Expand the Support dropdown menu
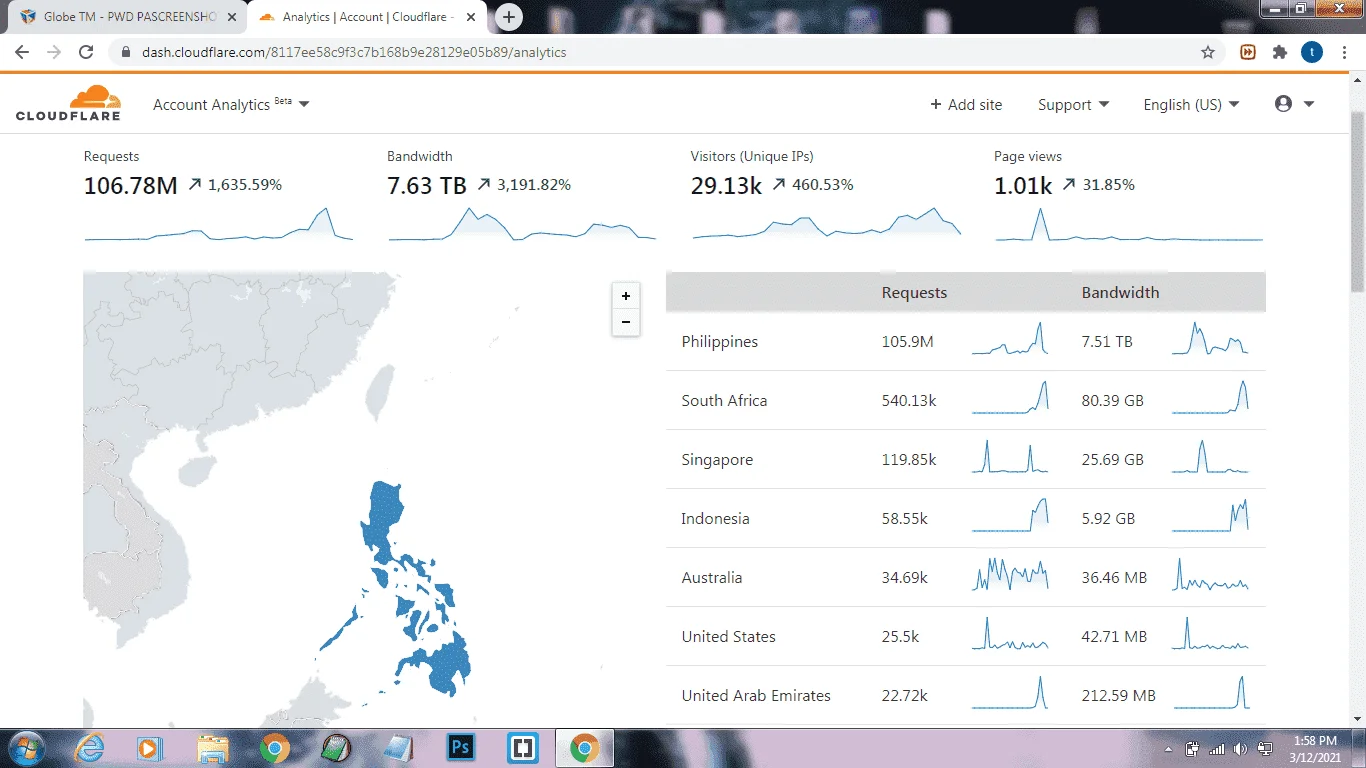Viewport: 1366px width, 768px height. coord(1073,104)
